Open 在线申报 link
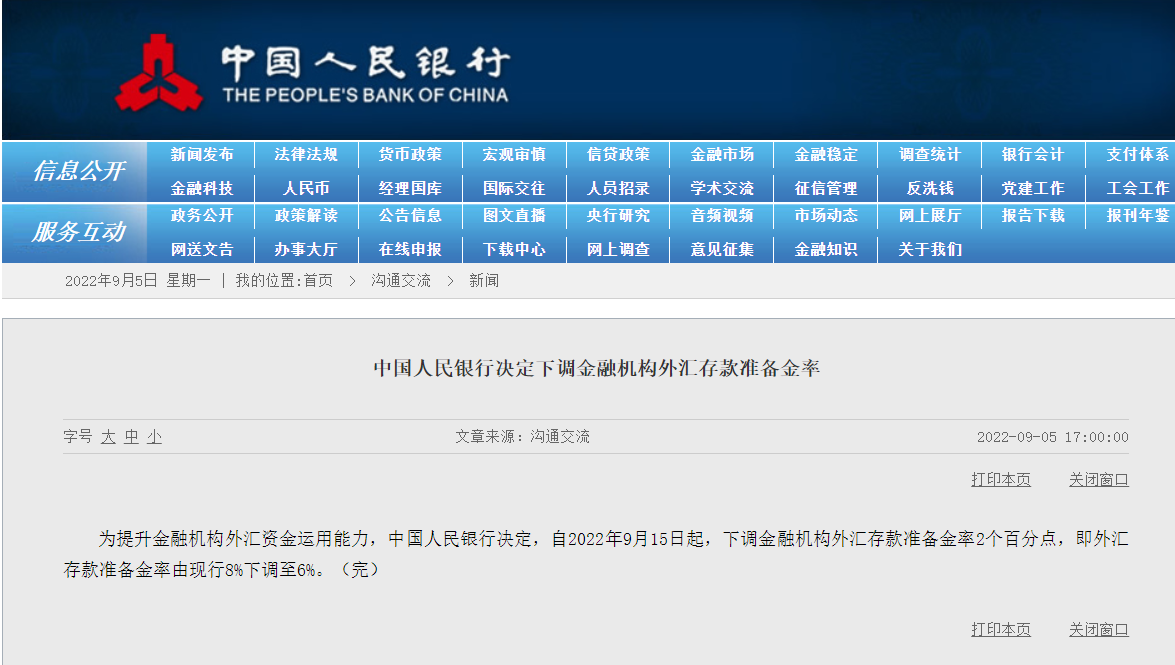The image size is (1175, 665). [410, 249]
